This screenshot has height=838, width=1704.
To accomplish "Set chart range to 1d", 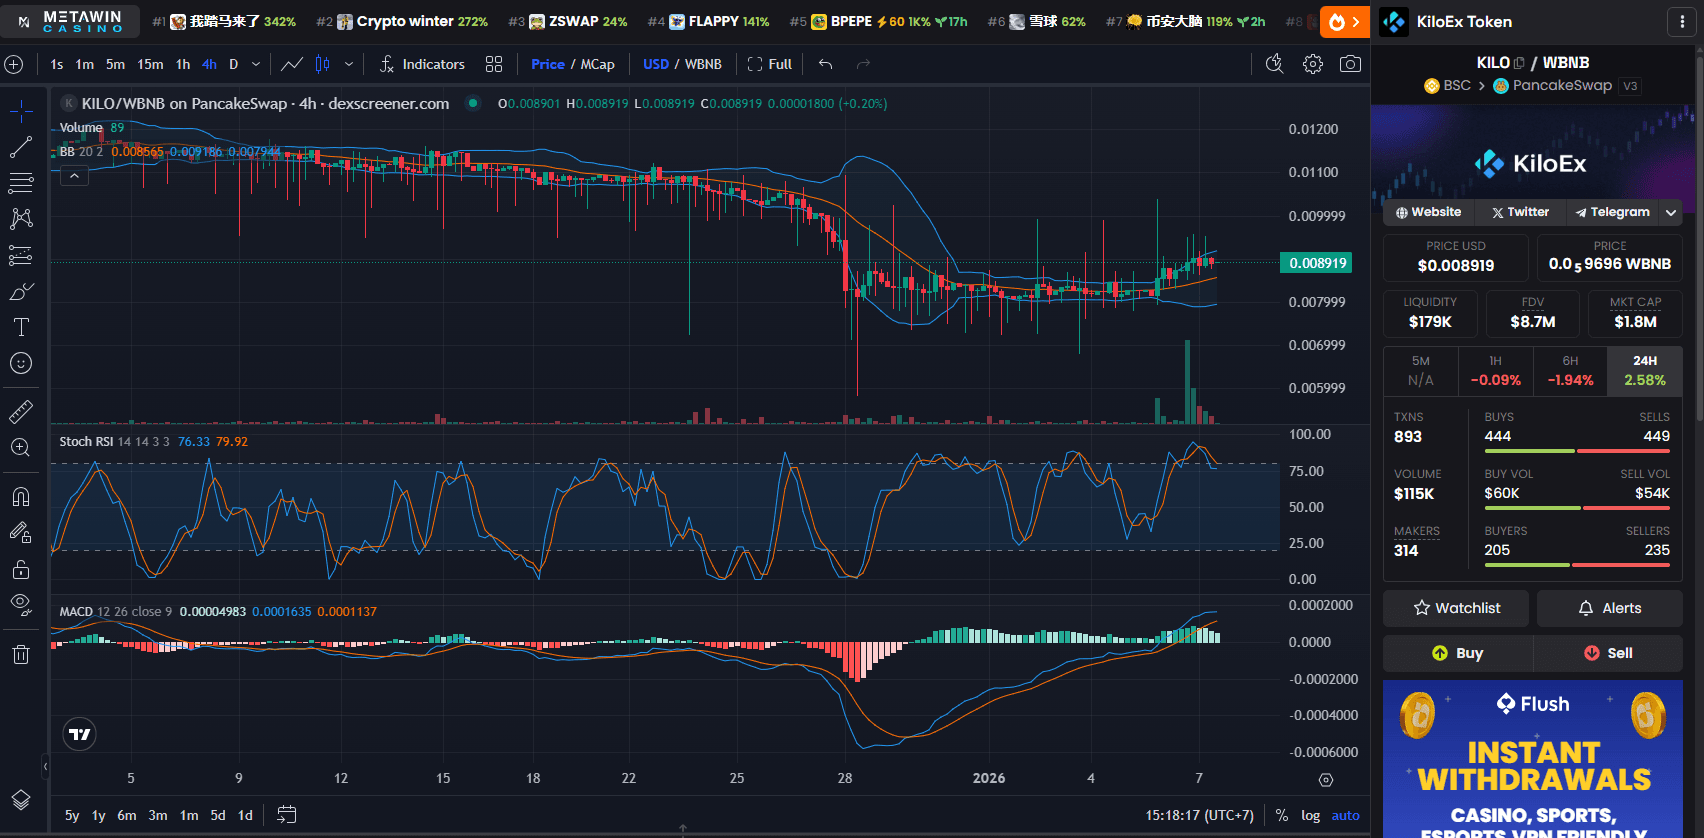I will click(x=245, y=815).
